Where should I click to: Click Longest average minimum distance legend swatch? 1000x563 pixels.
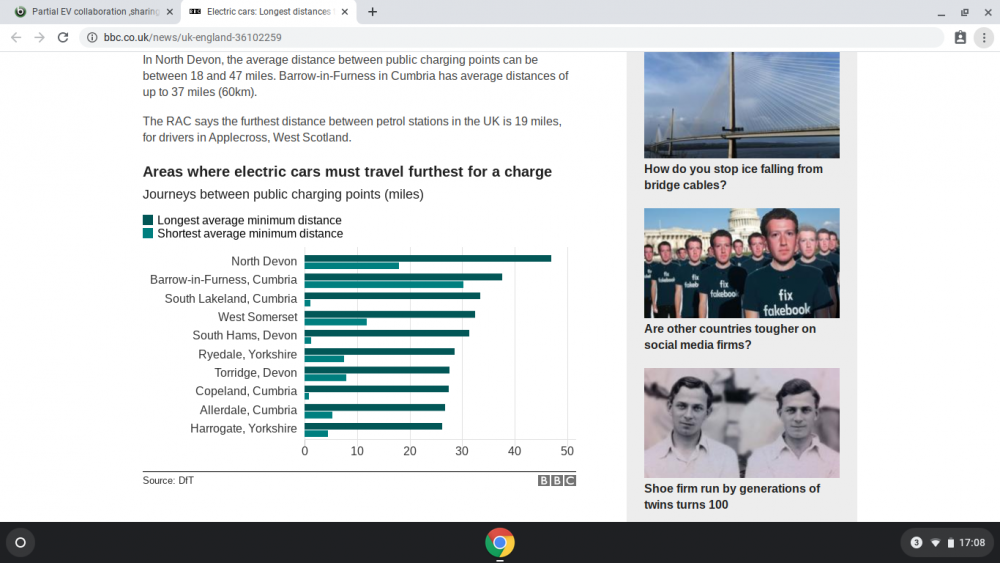(148, 220)
